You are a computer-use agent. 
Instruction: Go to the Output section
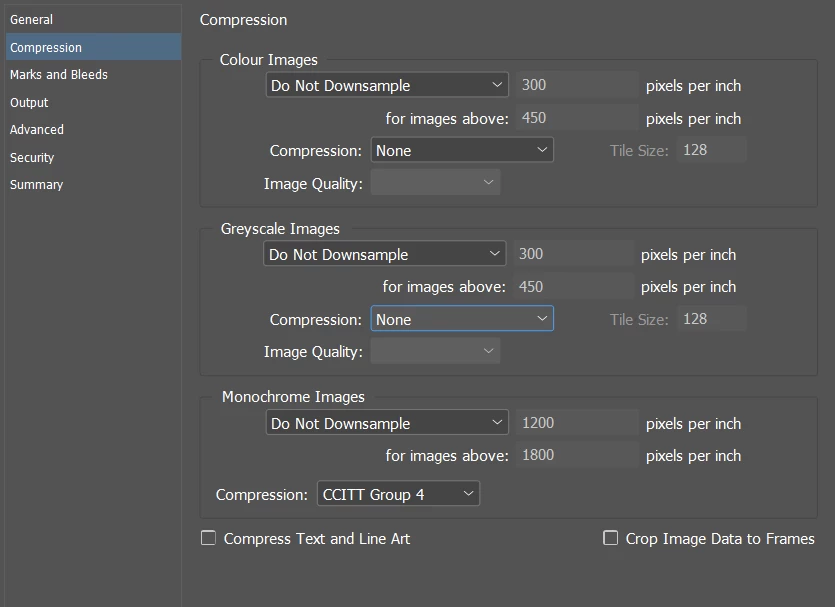29,102
